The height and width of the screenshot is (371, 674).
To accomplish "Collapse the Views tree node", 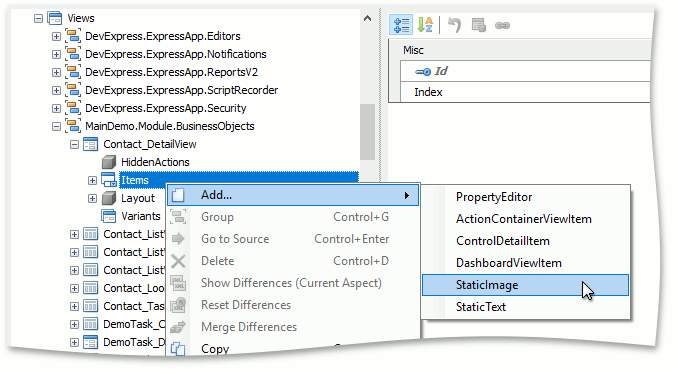I will pyautogui.click(x=39, y=18).
